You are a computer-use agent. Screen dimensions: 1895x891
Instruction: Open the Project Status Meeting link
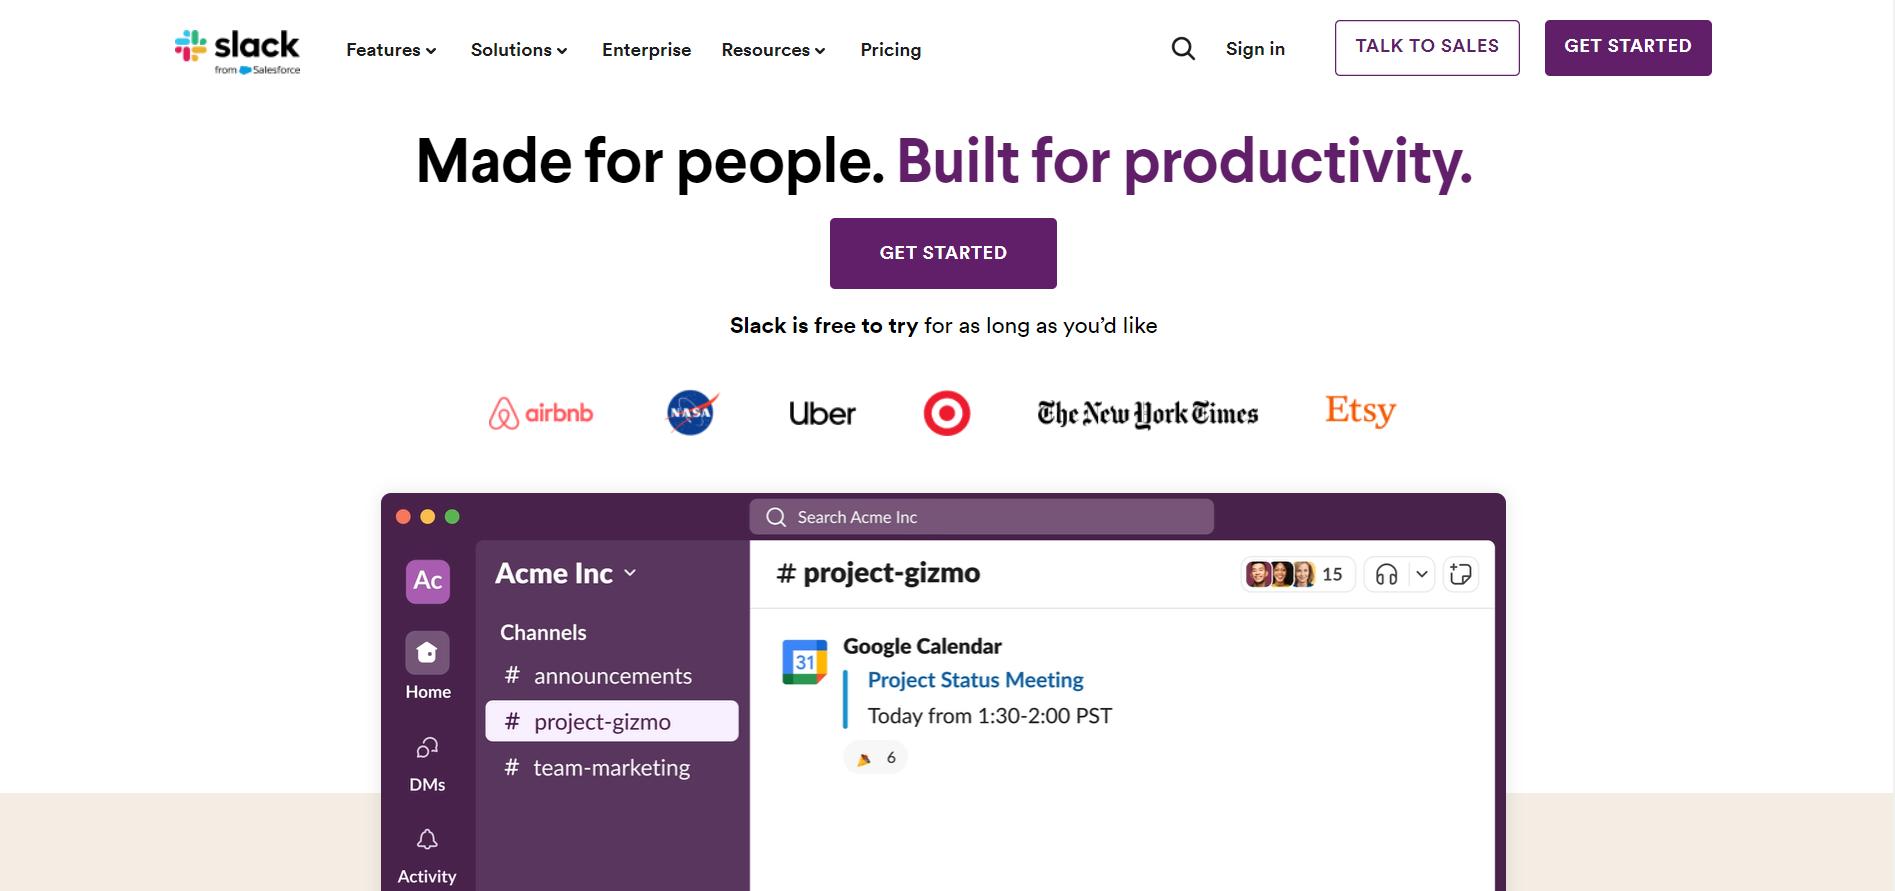975,680
